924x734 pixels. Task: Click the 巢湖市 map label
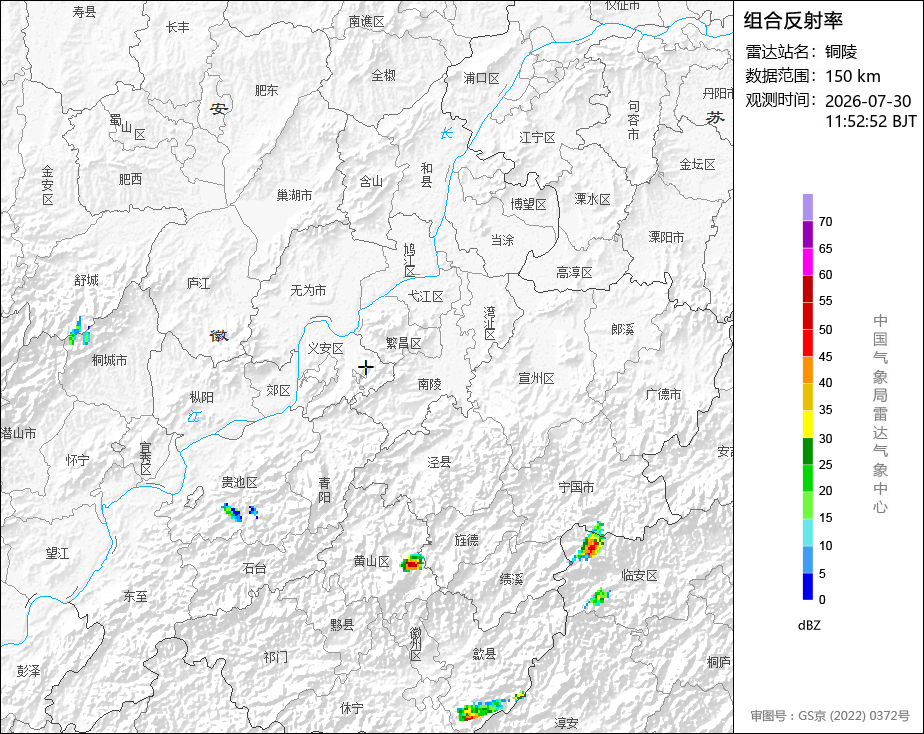coord(294,195)
